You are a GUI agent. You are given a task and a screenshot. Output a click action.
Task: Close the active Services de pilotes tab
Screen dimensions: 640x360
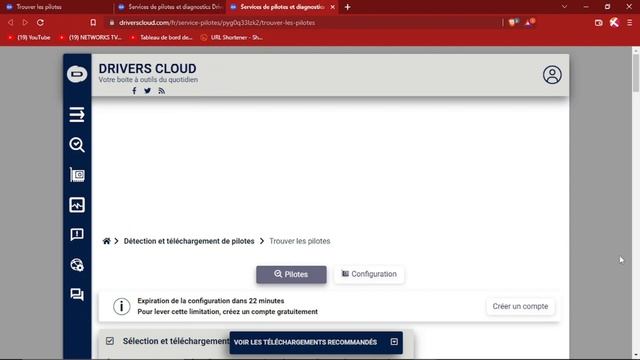pyautogui.click(x=333, y=7)
